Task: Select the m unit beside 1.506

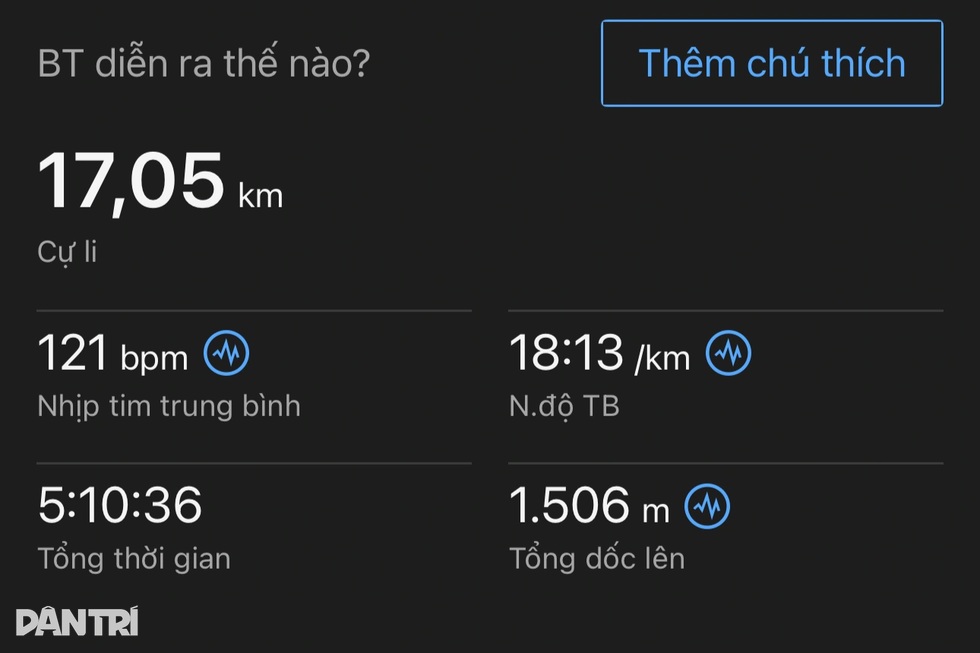Action: click(x=656, y=511)
